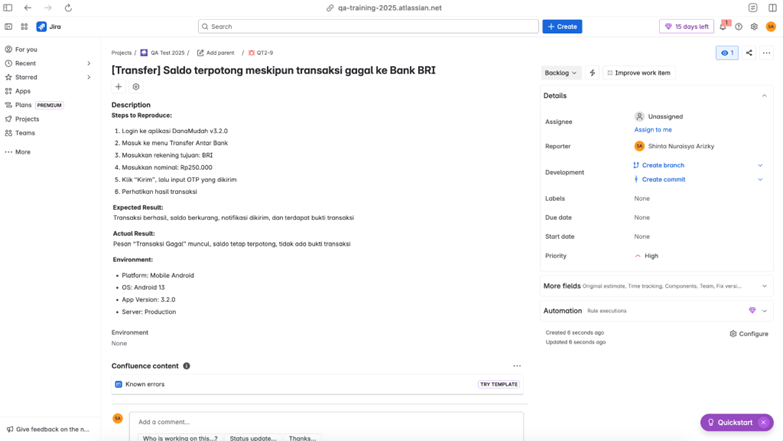Click the browser address bar URL
The width and height of the screenshot is (783, 441).
click(390, 7)
